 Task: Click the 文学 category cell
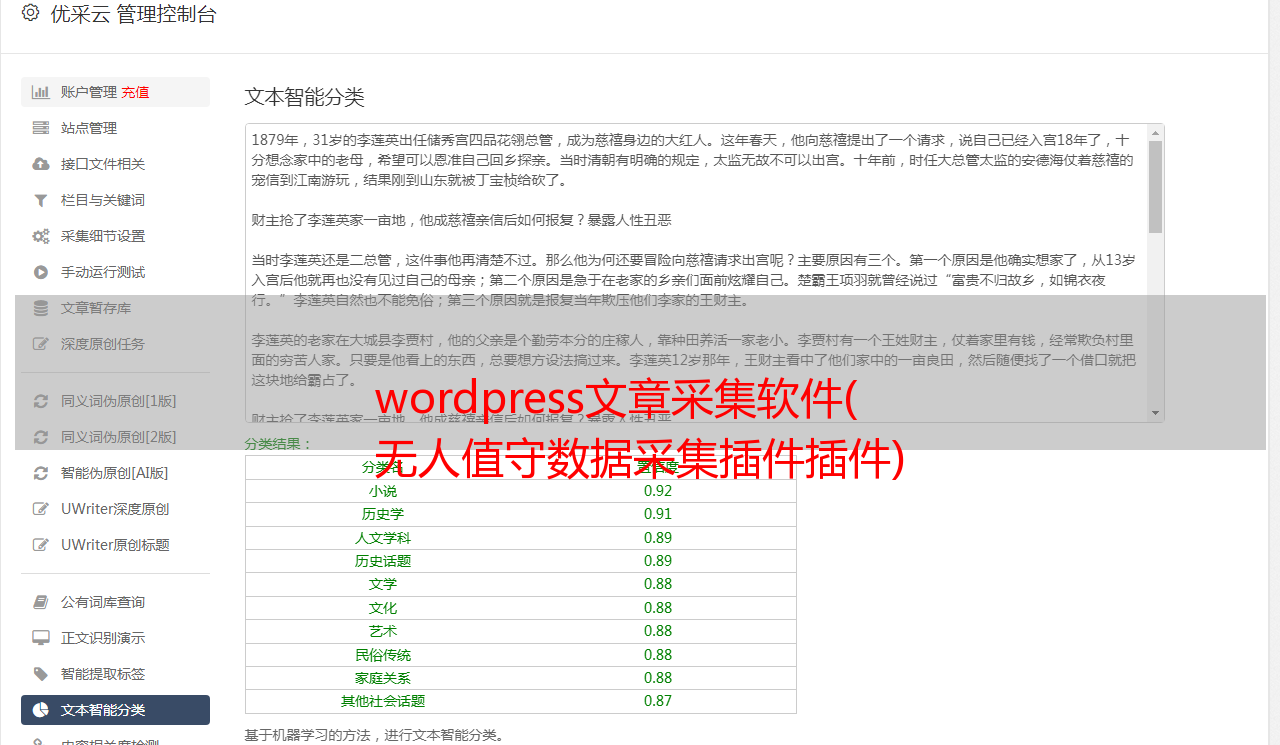[383, 584]
